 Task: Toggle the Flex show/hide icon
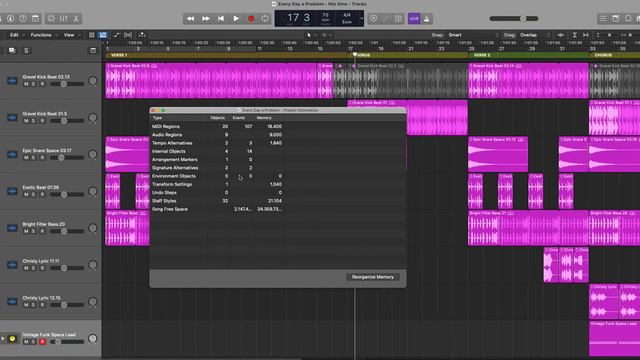point(128,35)
